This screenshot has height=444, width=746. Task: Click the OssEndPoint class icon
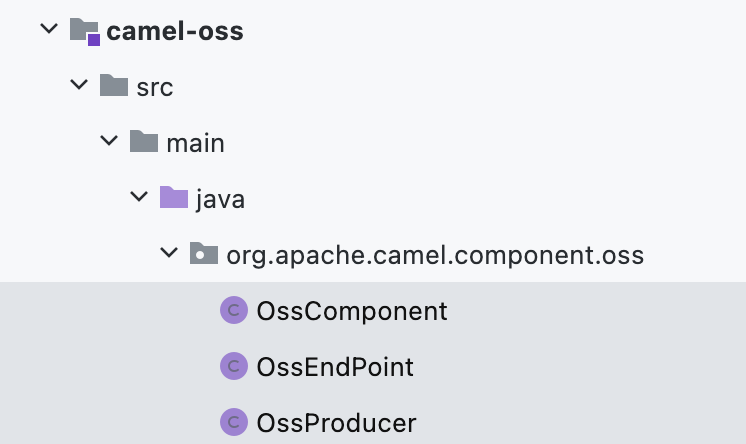234,366
